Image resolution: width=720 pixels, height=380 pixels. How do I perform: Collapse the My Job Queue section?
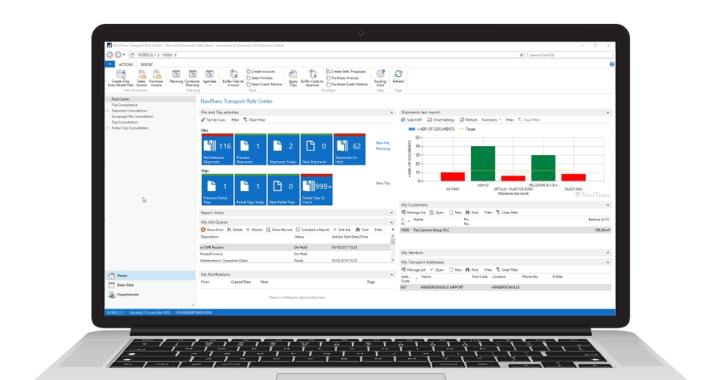click(392, 222)
